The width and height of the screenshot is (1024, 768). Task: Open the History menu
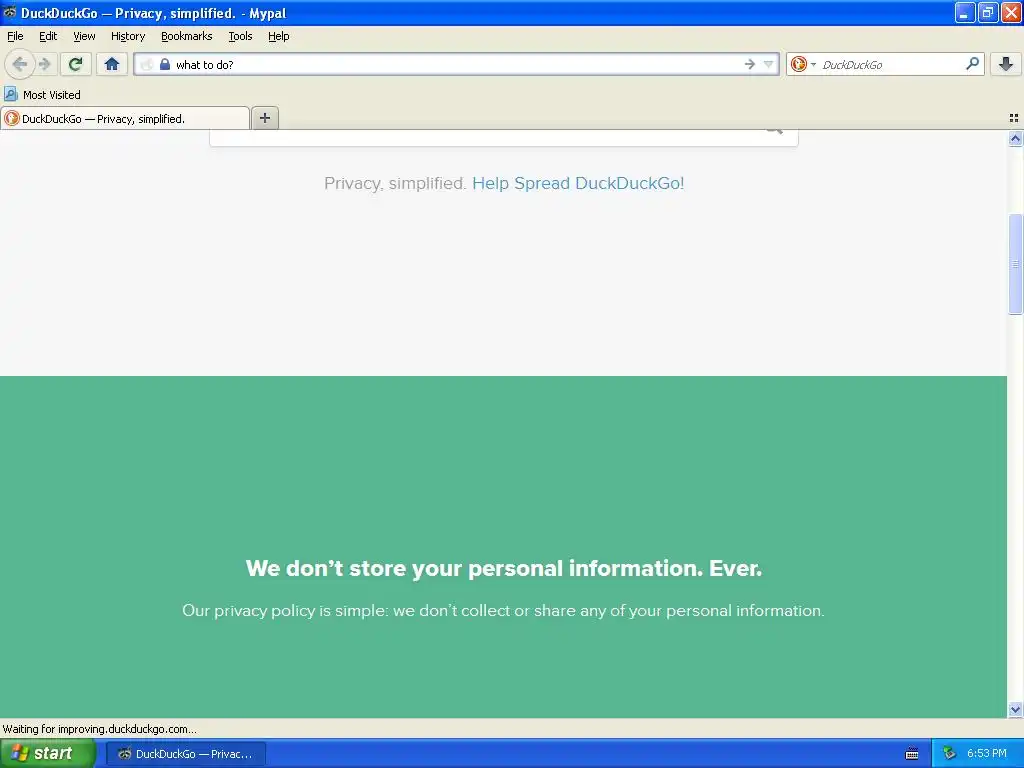click(128, 36)
